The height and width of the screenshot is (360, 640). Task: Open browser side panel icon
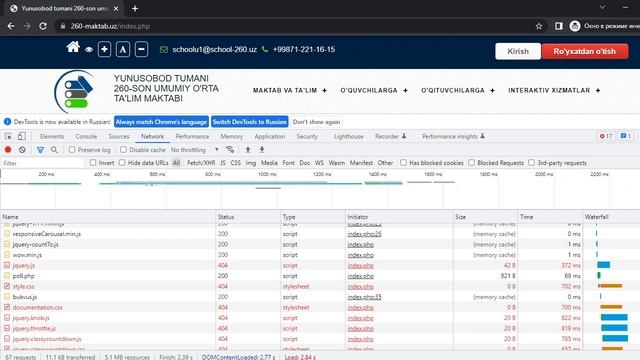coord(558,26)
